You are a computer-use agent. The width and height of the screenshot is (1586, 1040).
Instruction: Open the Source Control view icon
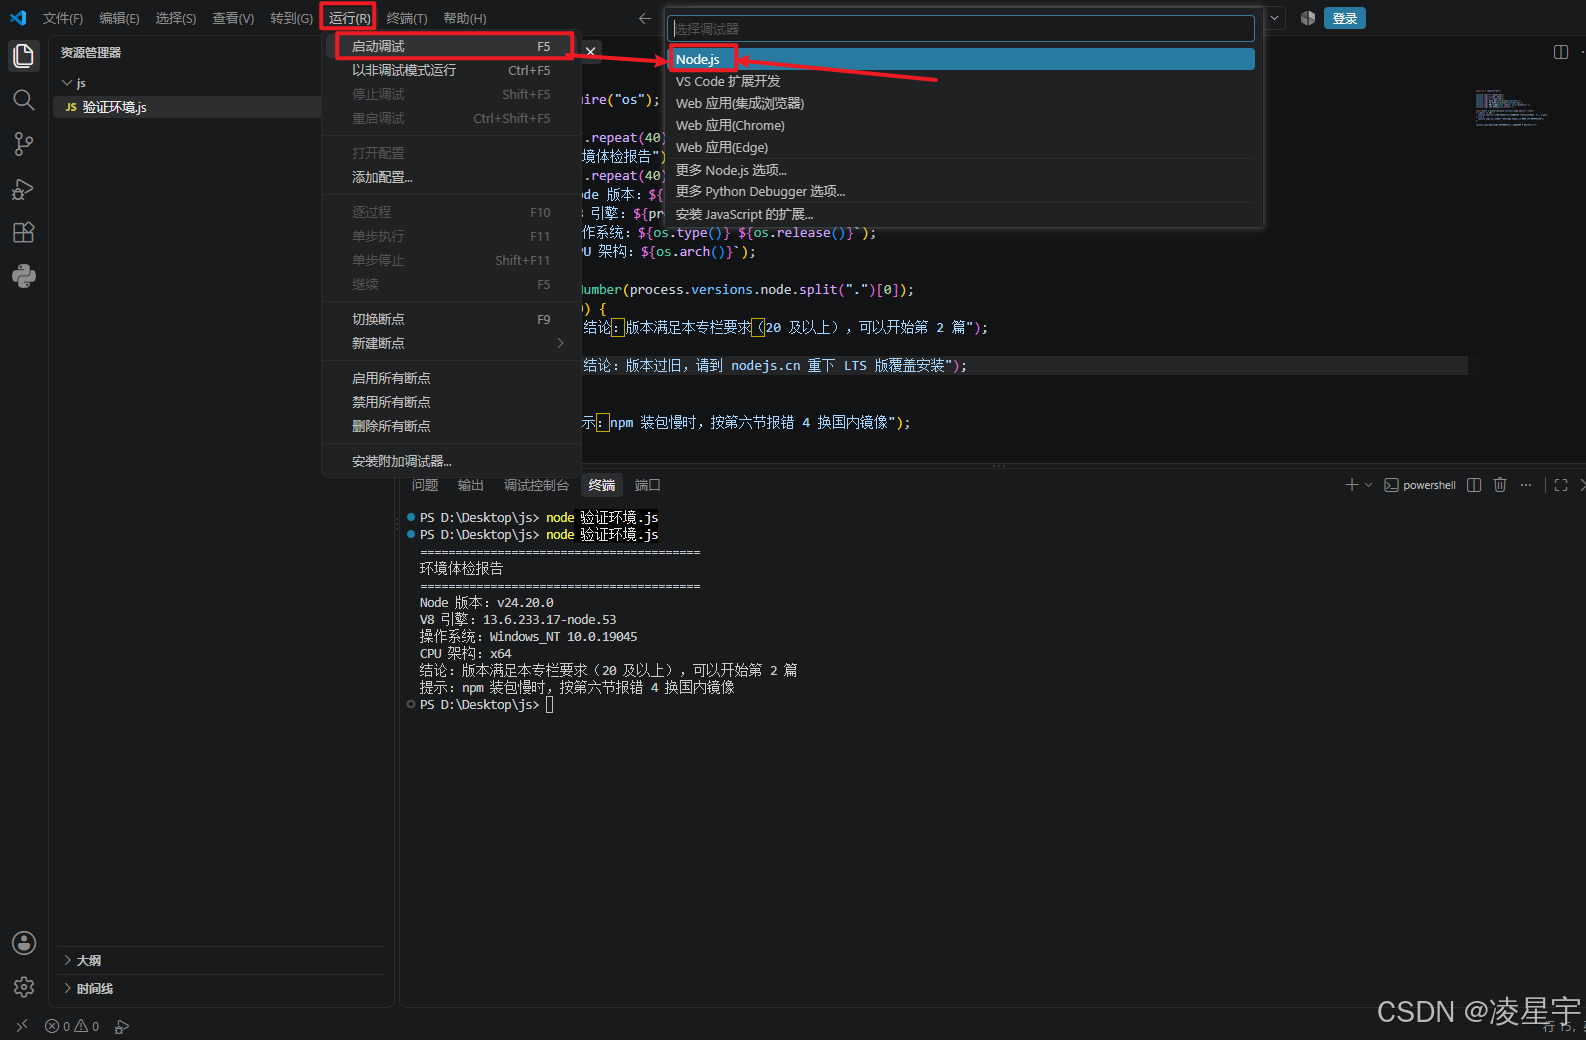click(x=24, y=144)
